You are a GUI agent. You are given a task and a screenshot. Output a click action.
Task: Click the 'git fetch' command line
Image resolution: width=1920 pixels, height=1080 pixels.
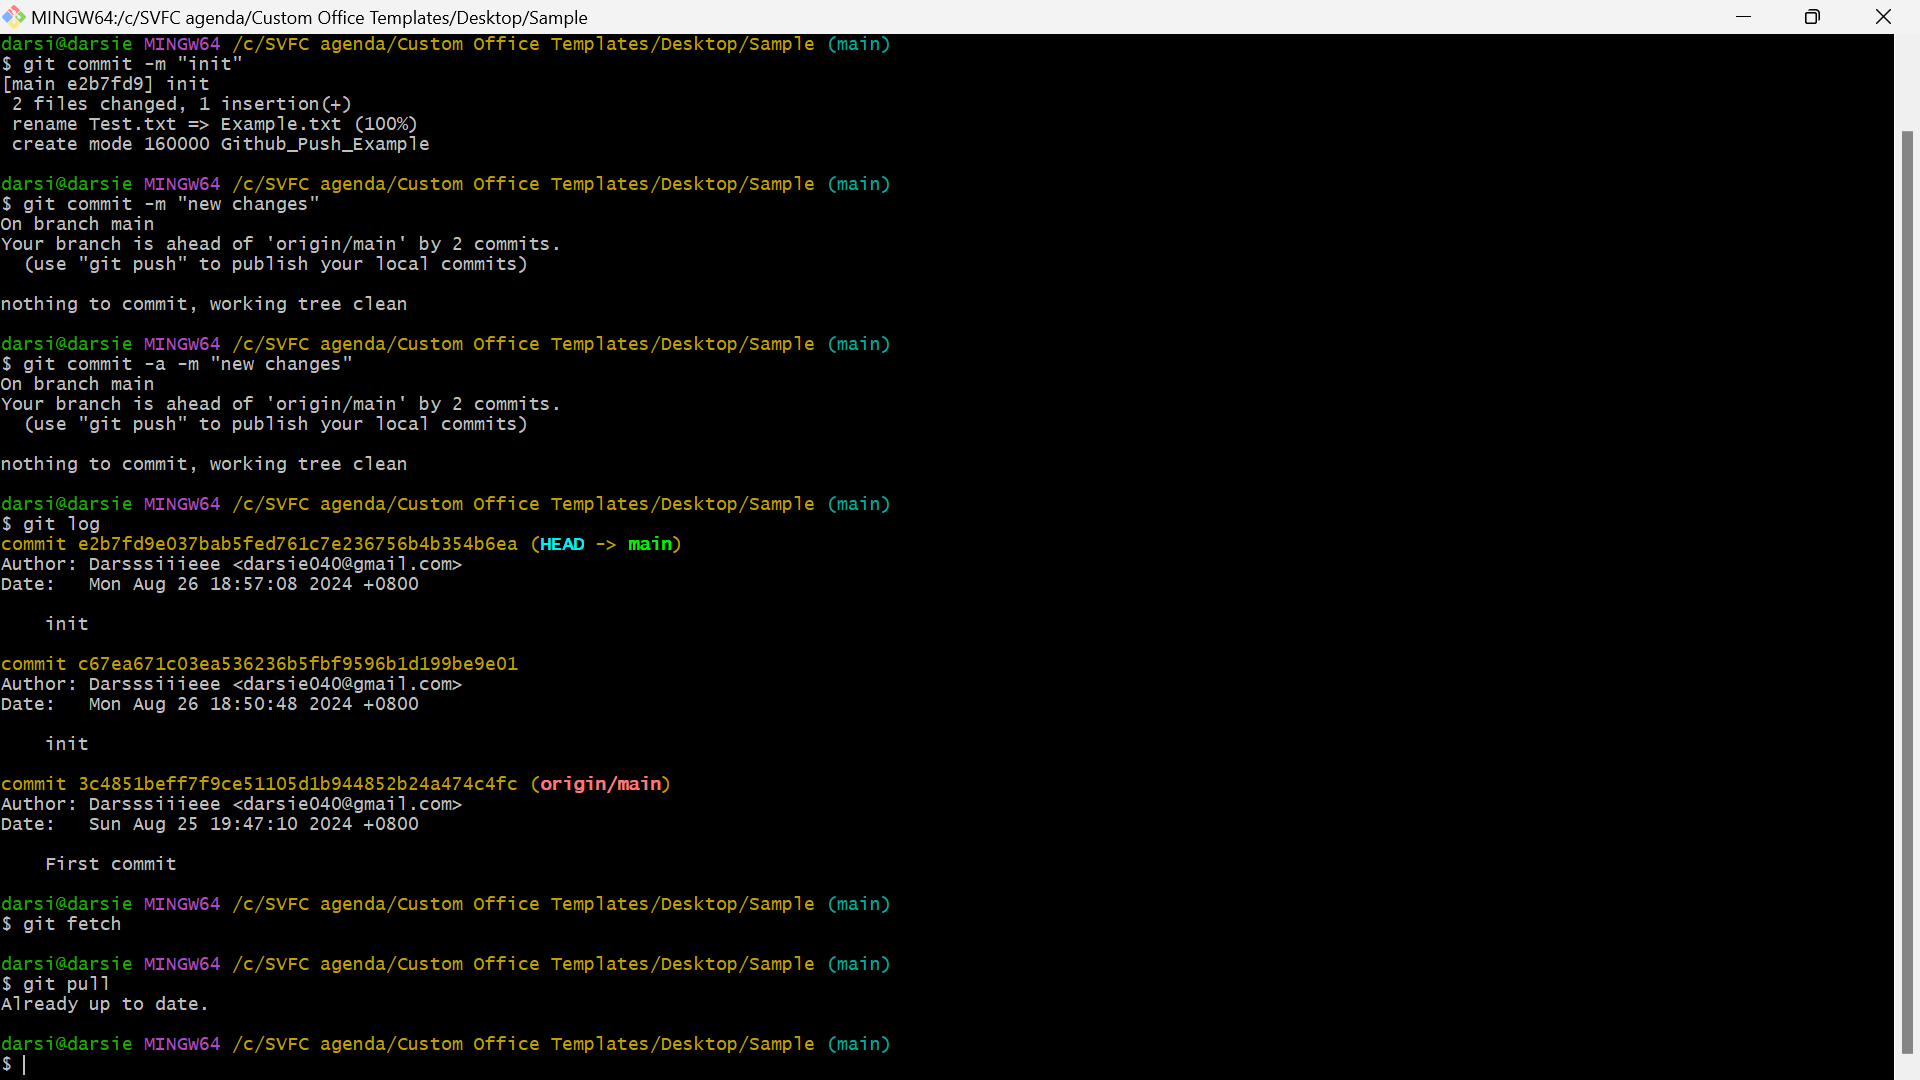point(61,924)
